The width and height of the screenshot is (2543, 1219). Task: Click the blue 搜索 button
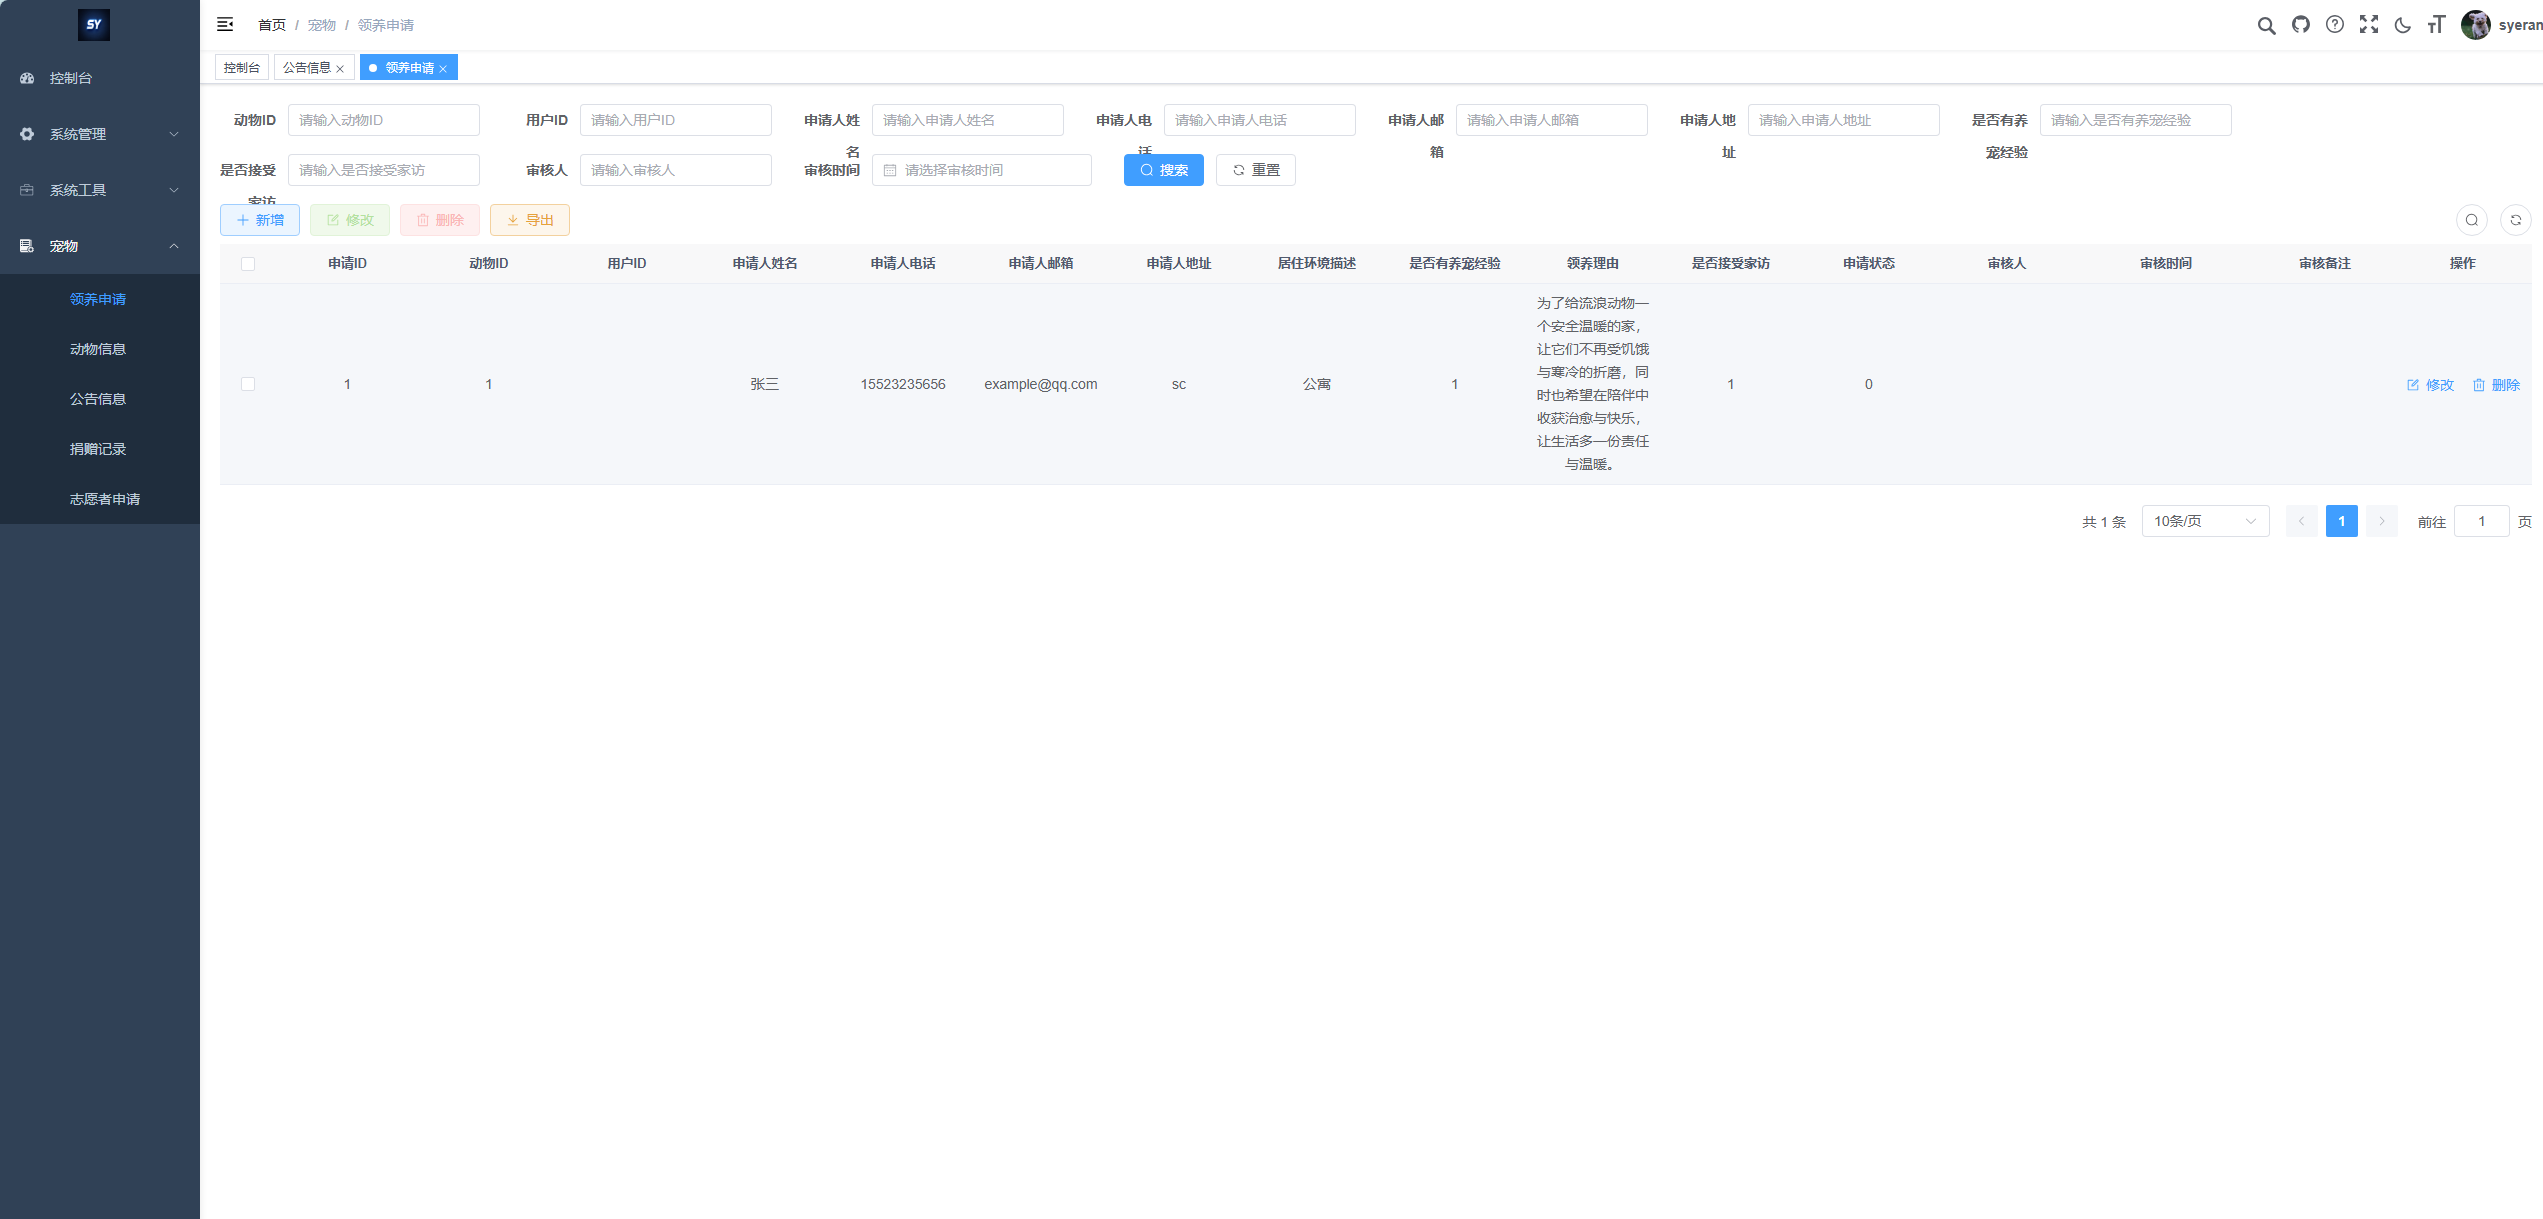1163,170
